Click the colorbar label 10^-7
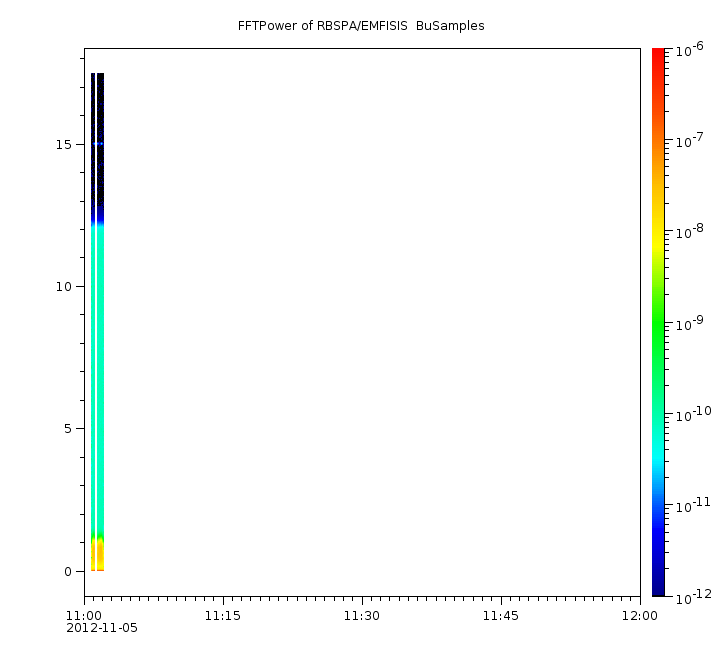This screenshot has height=656, width=724. coord(690,140)
